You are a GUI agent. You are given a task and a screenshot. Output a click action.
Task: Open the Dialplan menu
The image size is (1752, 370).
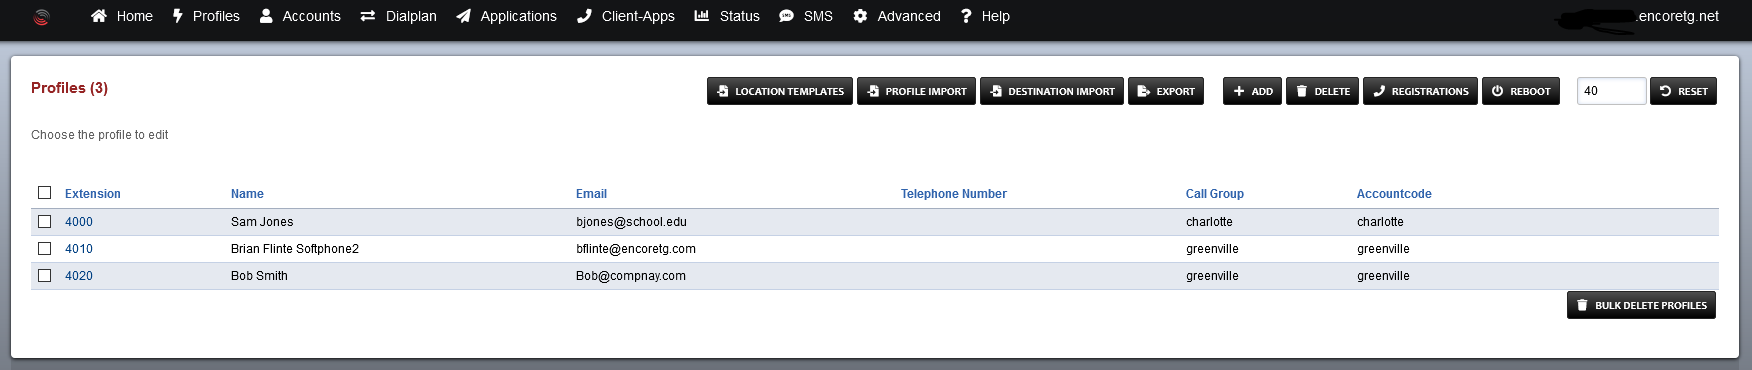point(398,16)
